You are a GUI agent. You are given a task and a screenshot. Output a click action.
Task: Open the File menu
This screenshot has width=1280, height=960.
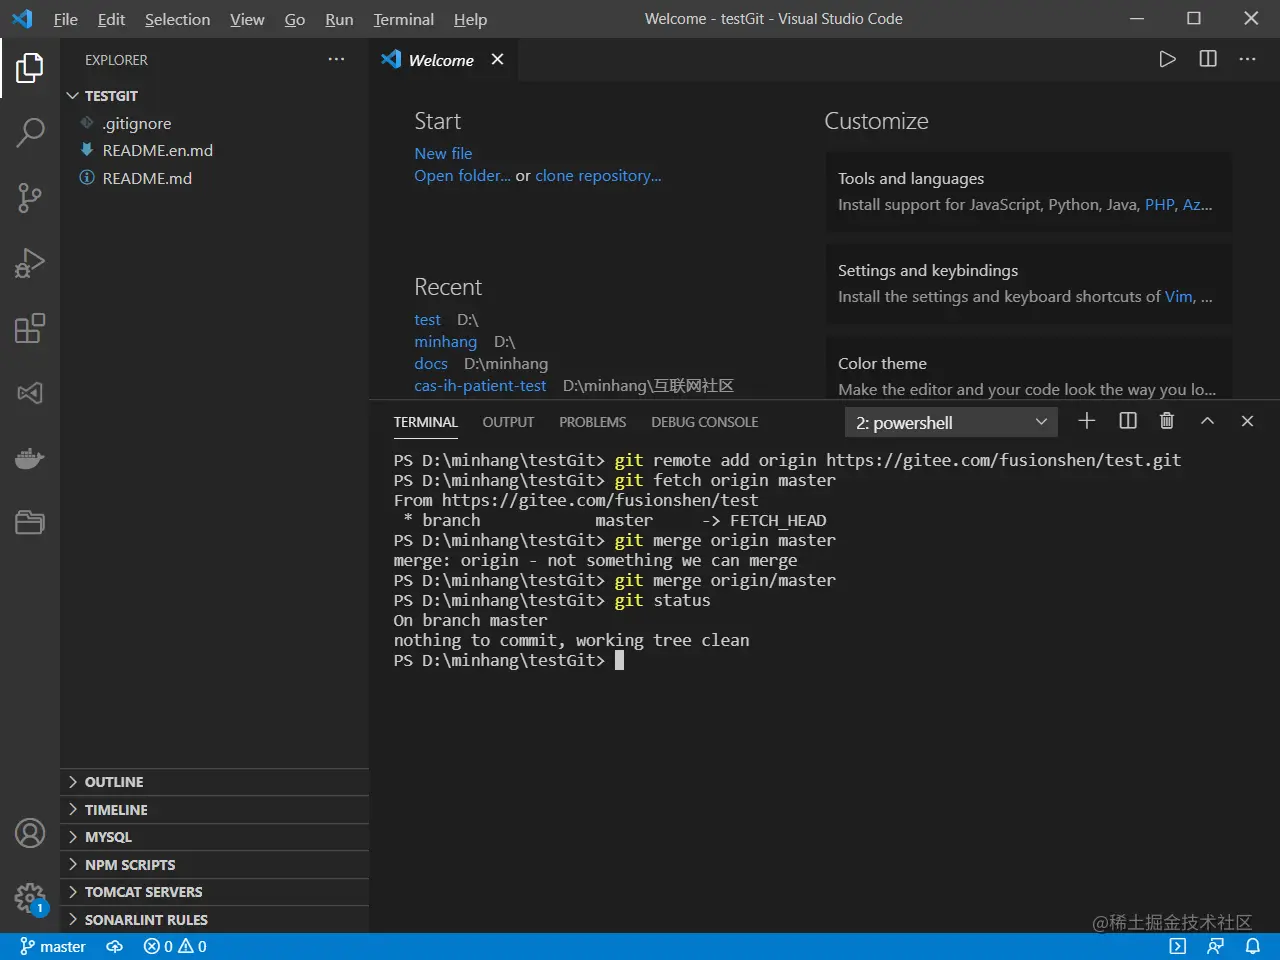tap(65, 19)
